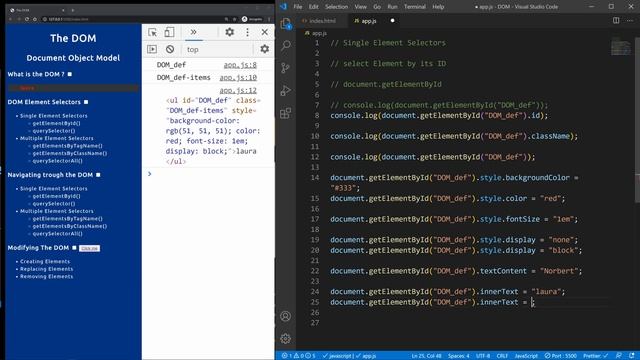Open DevTools settings gear
The height and width of the screenshot is (360, 640).
pos(230,32)
